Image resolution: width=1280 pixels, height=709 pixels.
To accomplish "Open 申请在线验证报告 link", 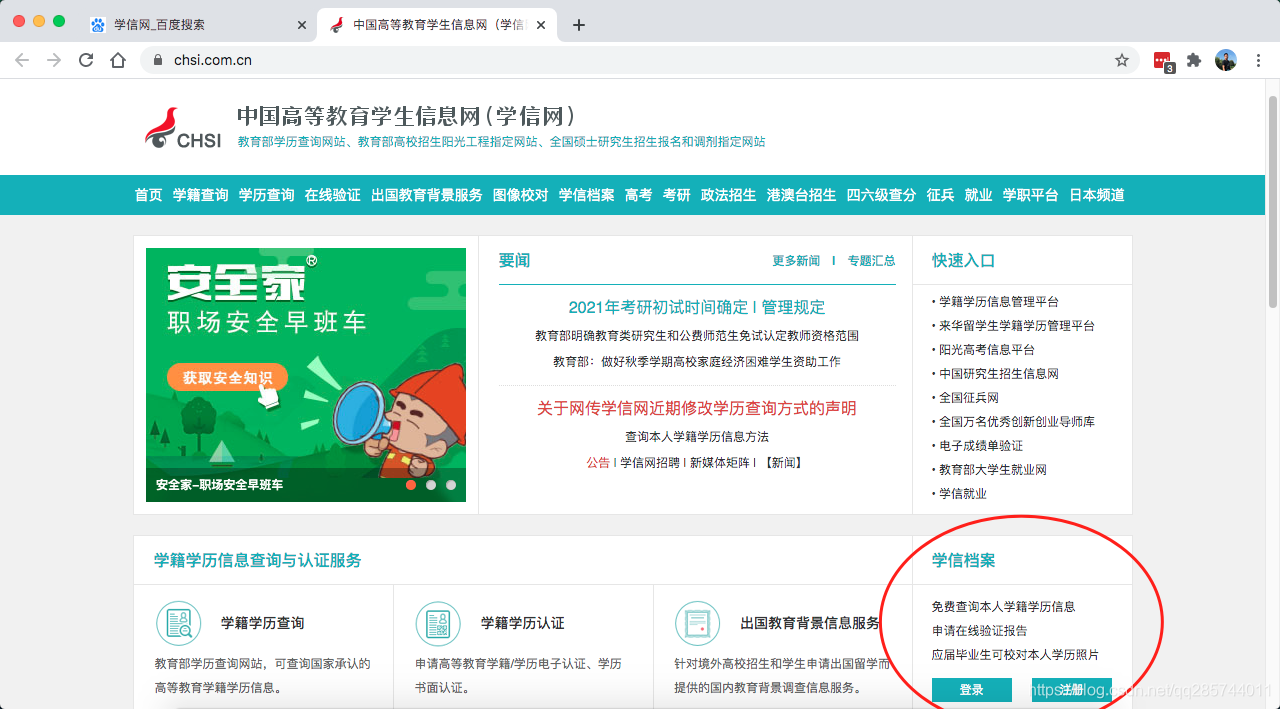I will click(980, 631).
